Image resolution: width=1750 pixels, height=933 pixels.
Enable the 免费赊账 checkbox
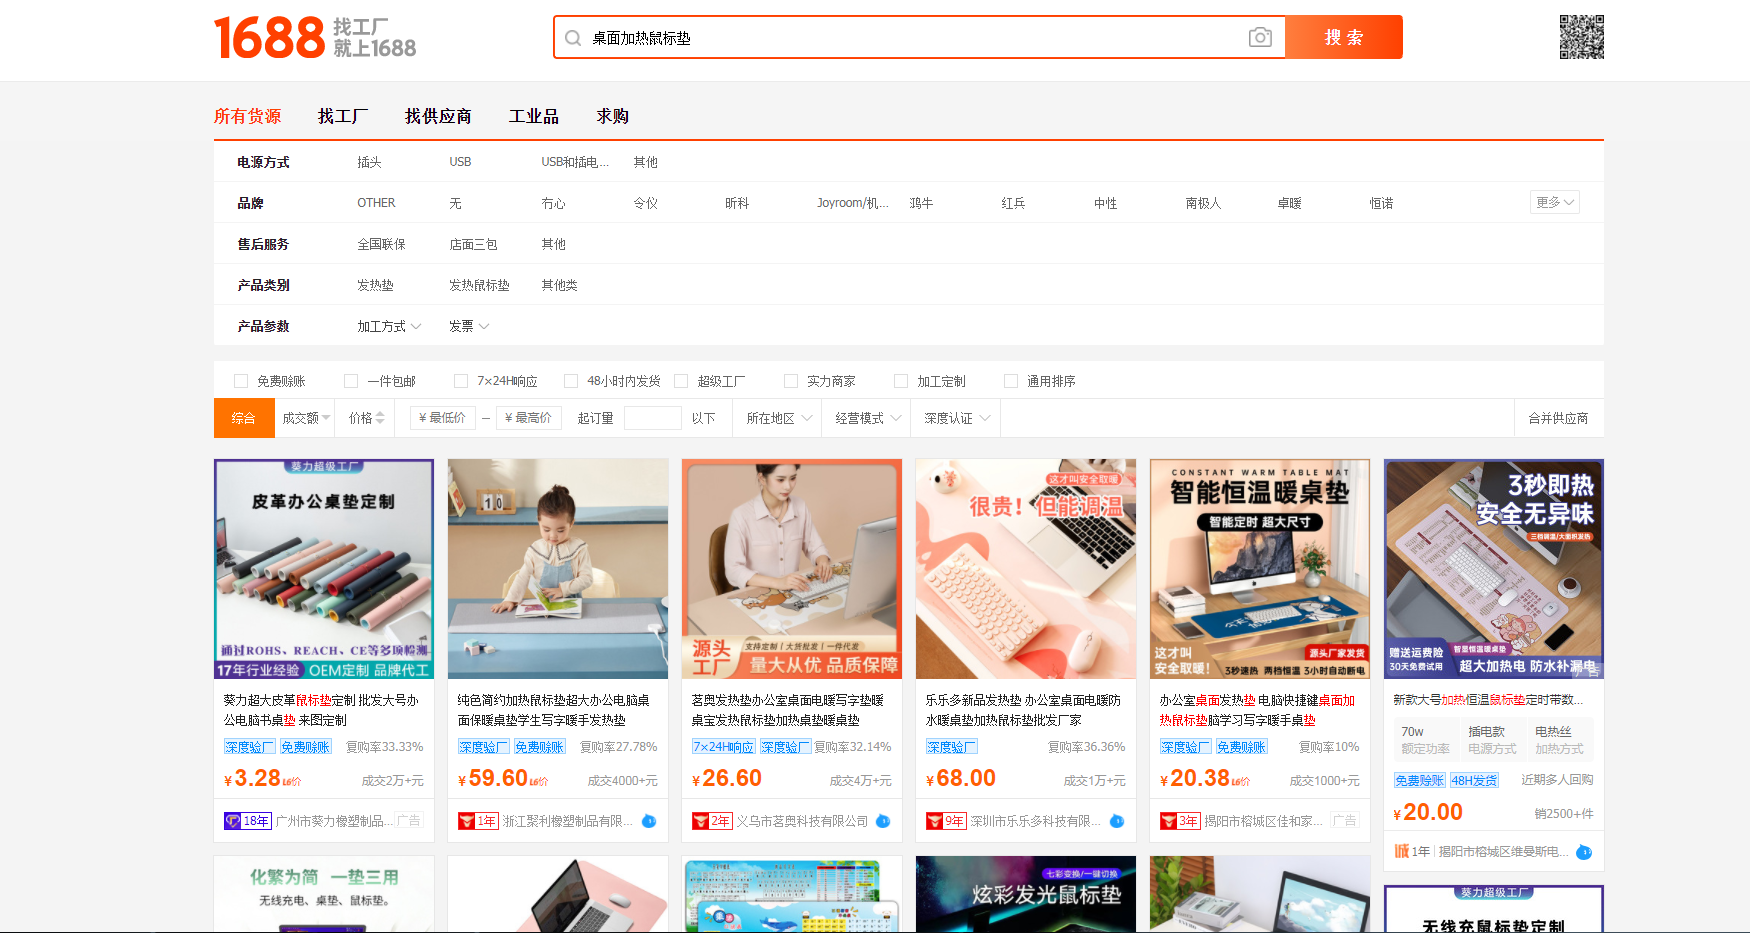pos(241,381)
